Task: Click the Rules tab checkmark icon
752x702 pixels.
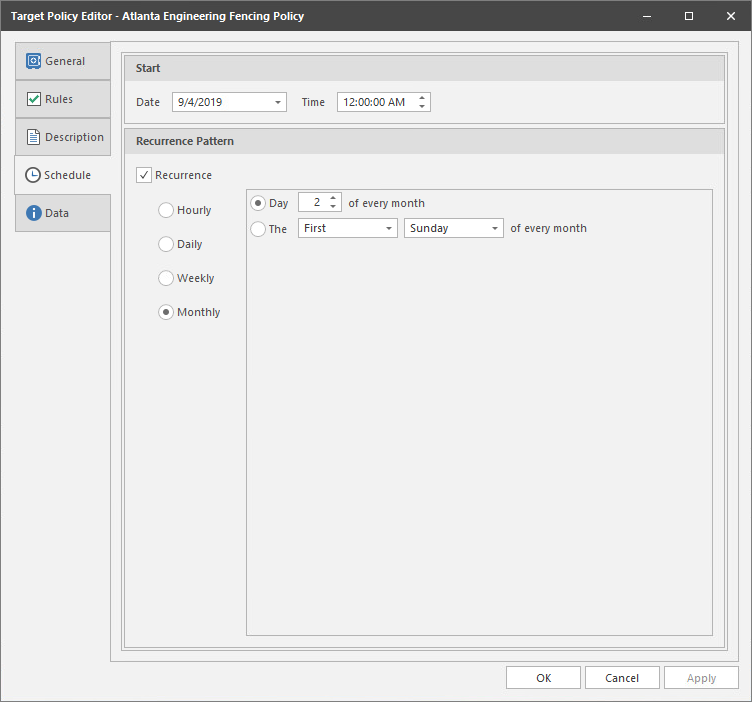Action: pos(33,99)
